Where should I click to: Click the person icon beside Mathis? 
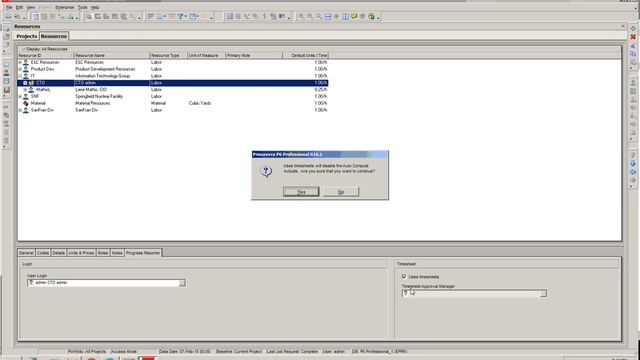[x=31, y=89]
